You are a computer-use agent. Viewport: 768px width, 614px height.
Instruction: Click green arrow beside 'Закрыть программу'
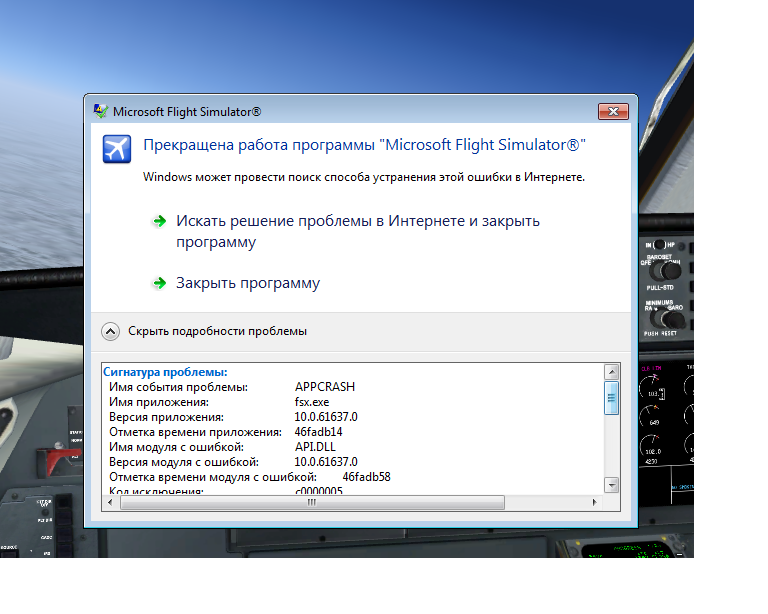point(159,283)
